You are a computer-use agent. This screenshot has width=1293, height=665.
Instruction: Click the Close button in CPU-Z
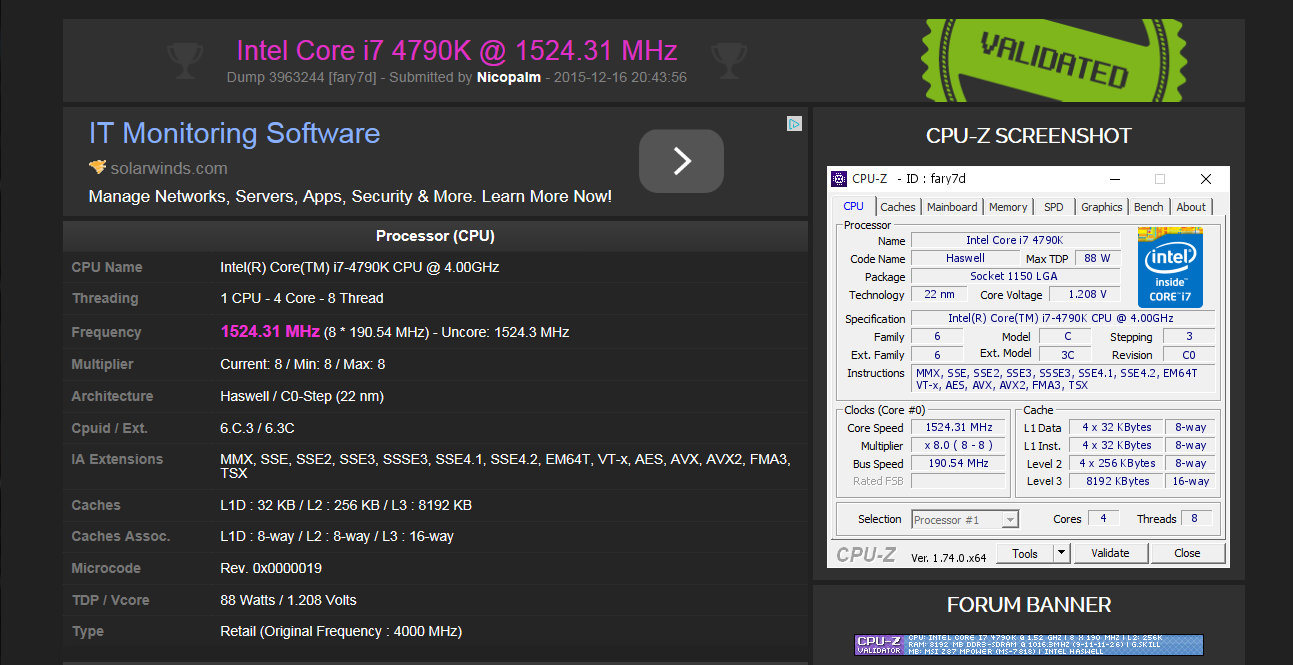pyautogui.click(x=1187, y=553)
